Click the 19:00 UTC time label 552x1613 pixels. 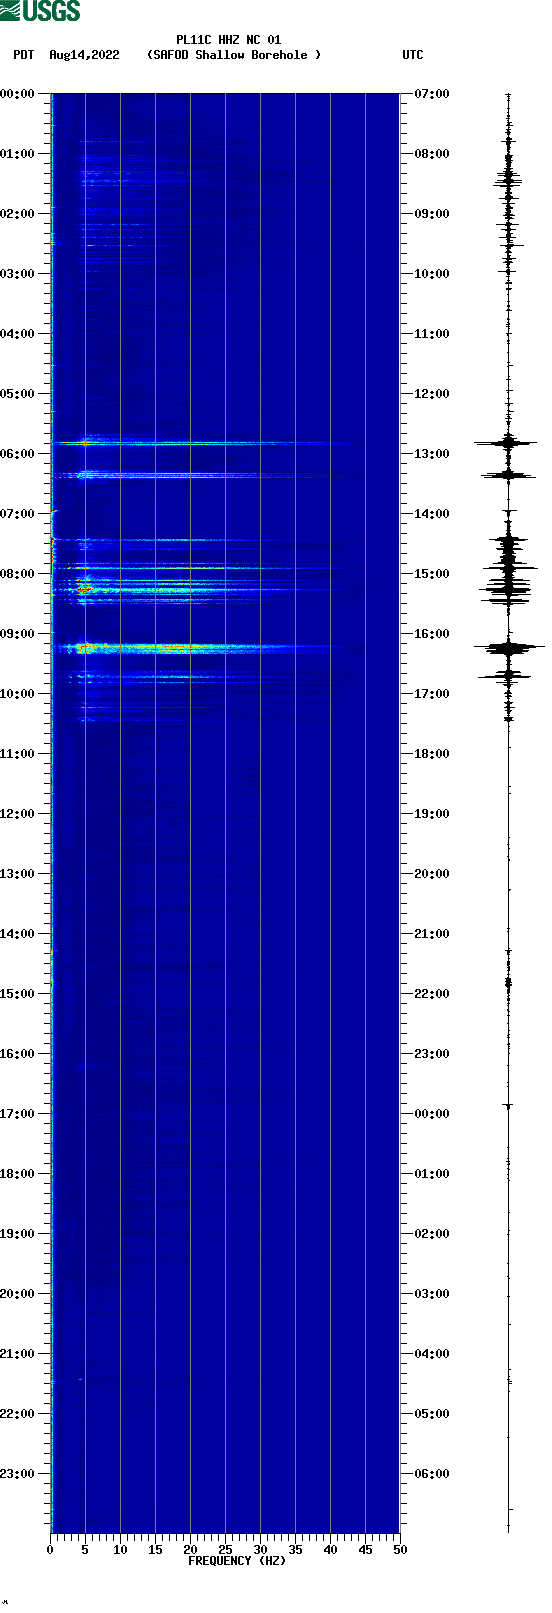point(432,814)
